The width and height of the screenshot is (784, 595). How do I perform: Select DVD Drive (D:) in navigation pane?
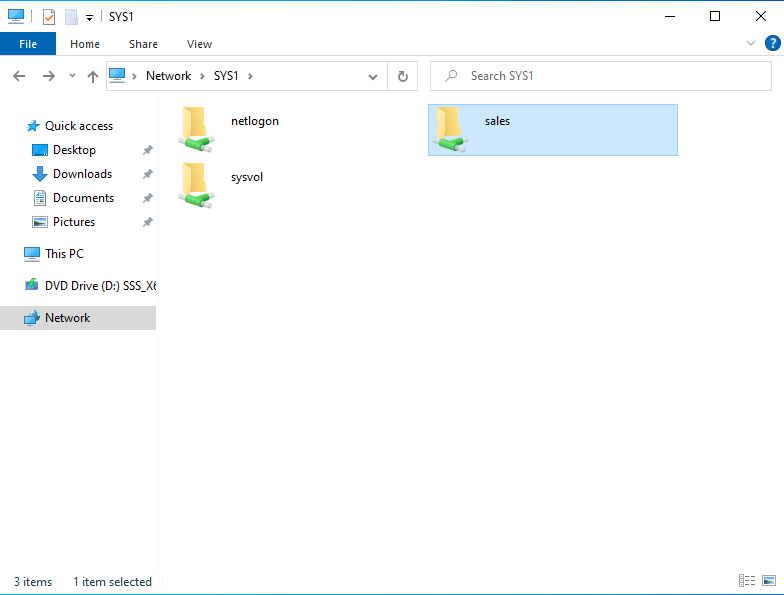coord(90,286)
